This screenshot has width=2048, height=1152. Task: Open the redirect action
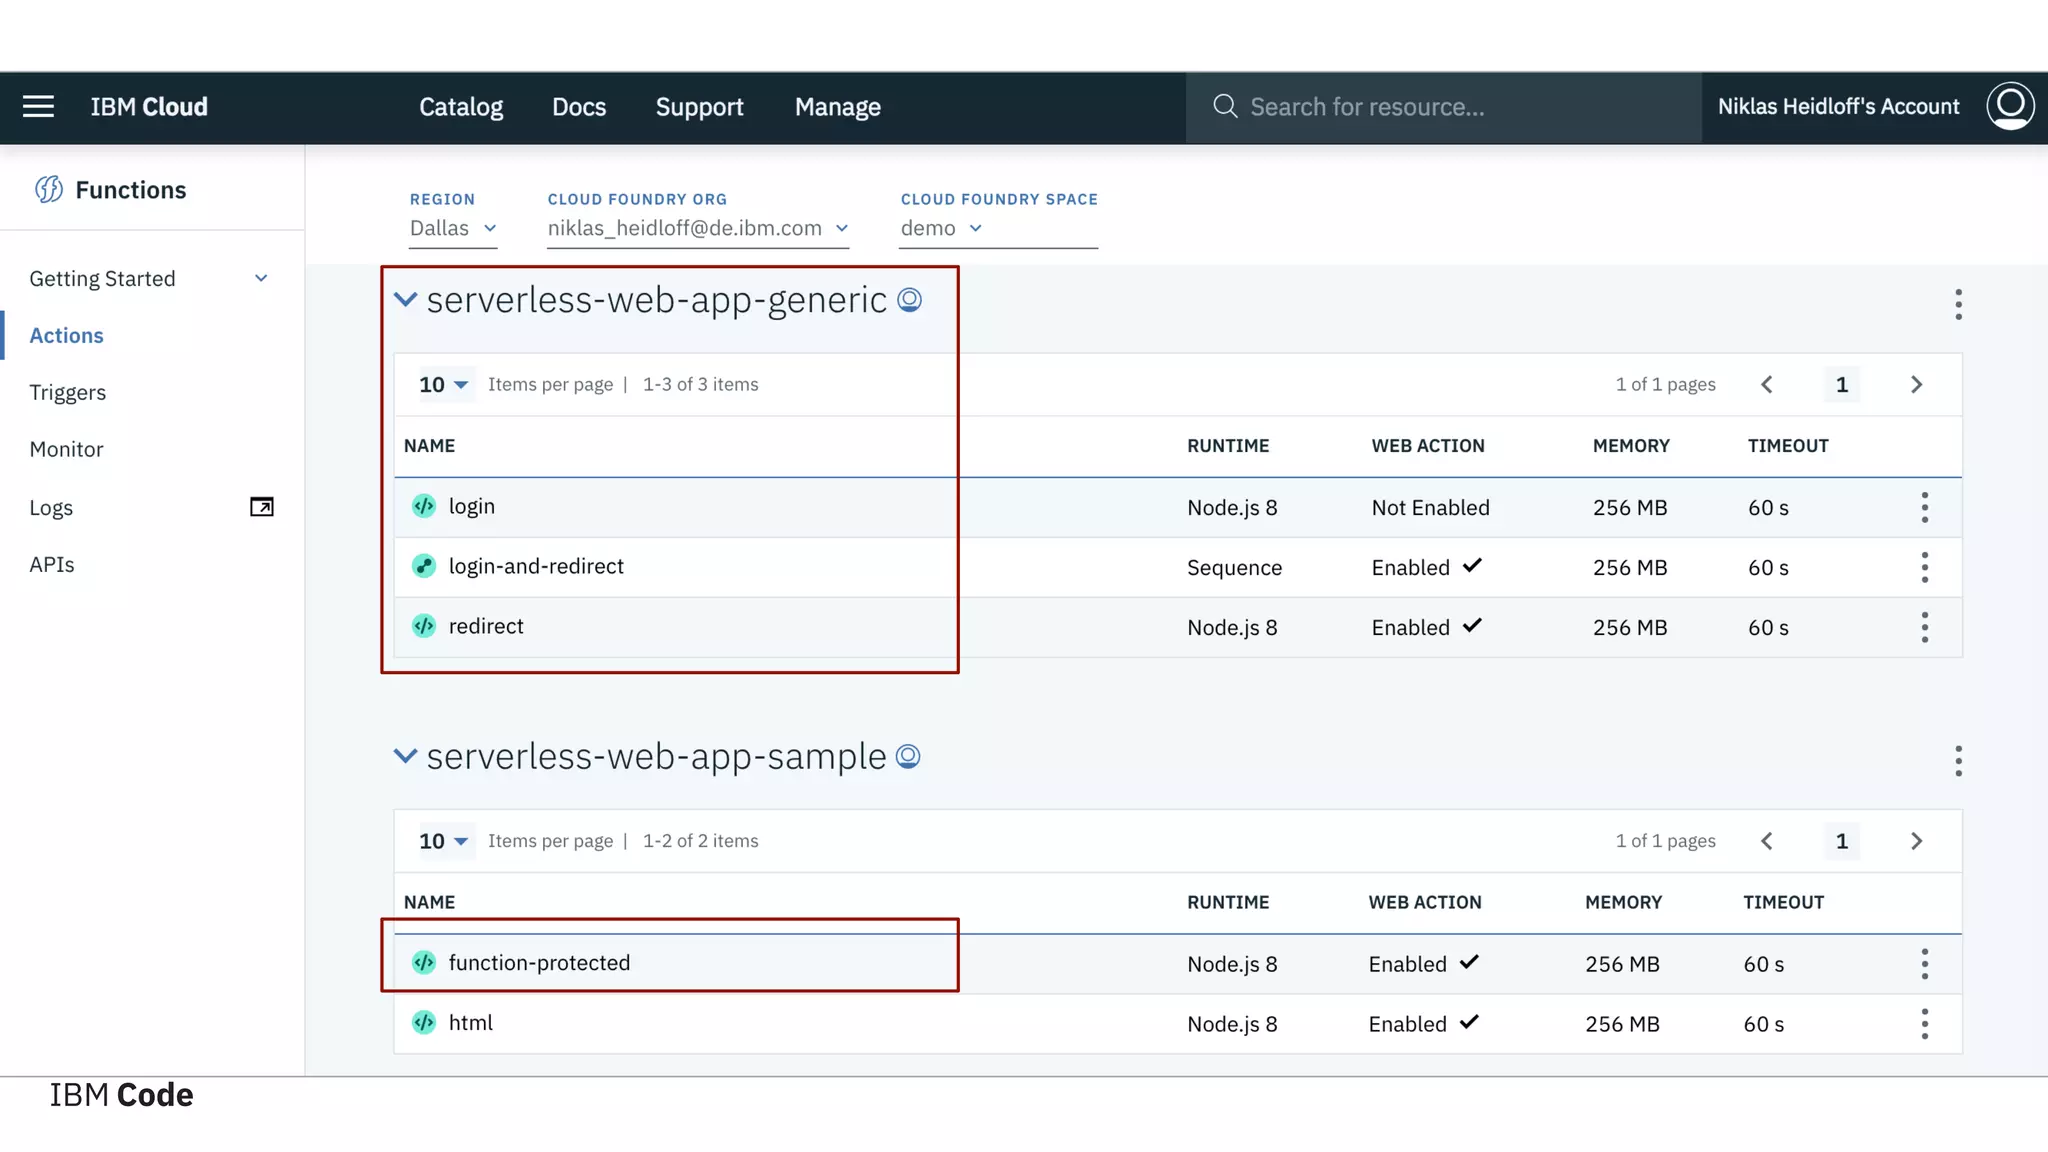tap(486, 627)
